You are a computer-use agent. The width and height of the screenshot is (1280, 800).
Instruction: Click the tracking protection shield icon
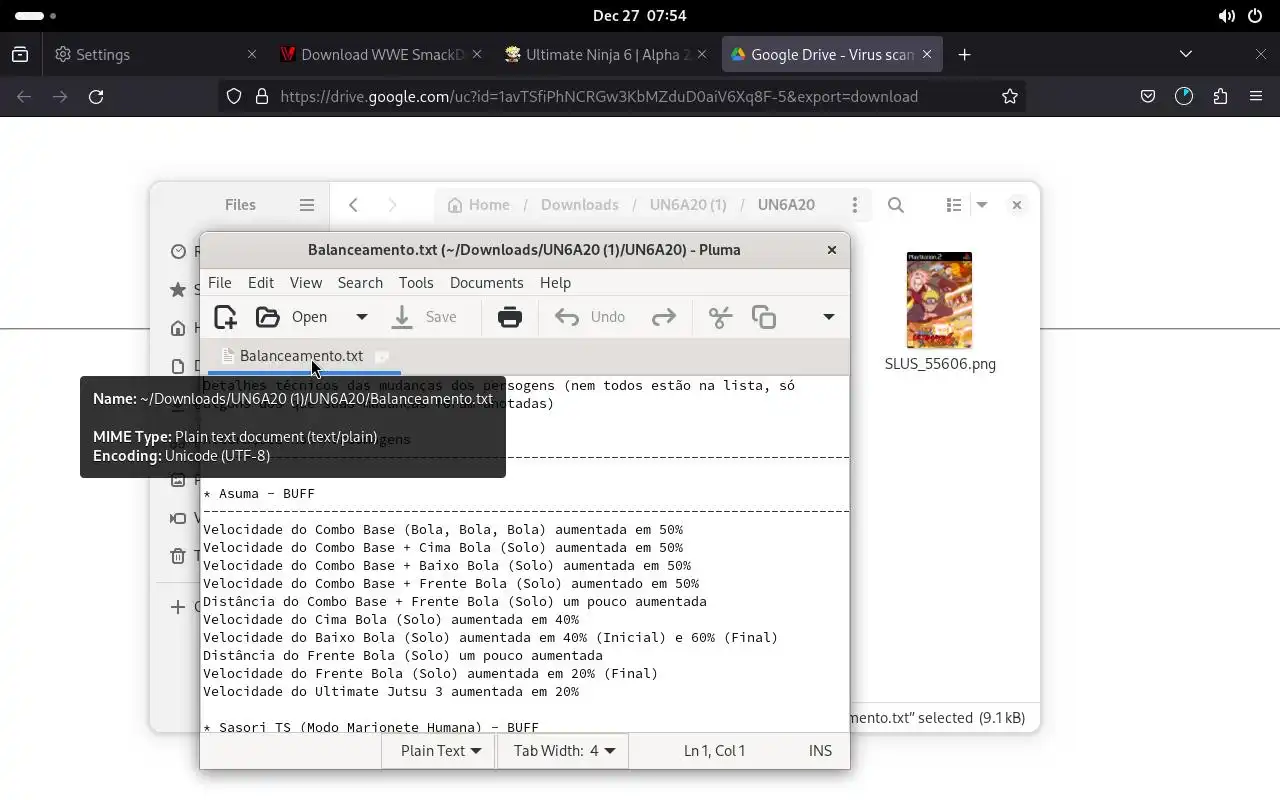(233, 97)
